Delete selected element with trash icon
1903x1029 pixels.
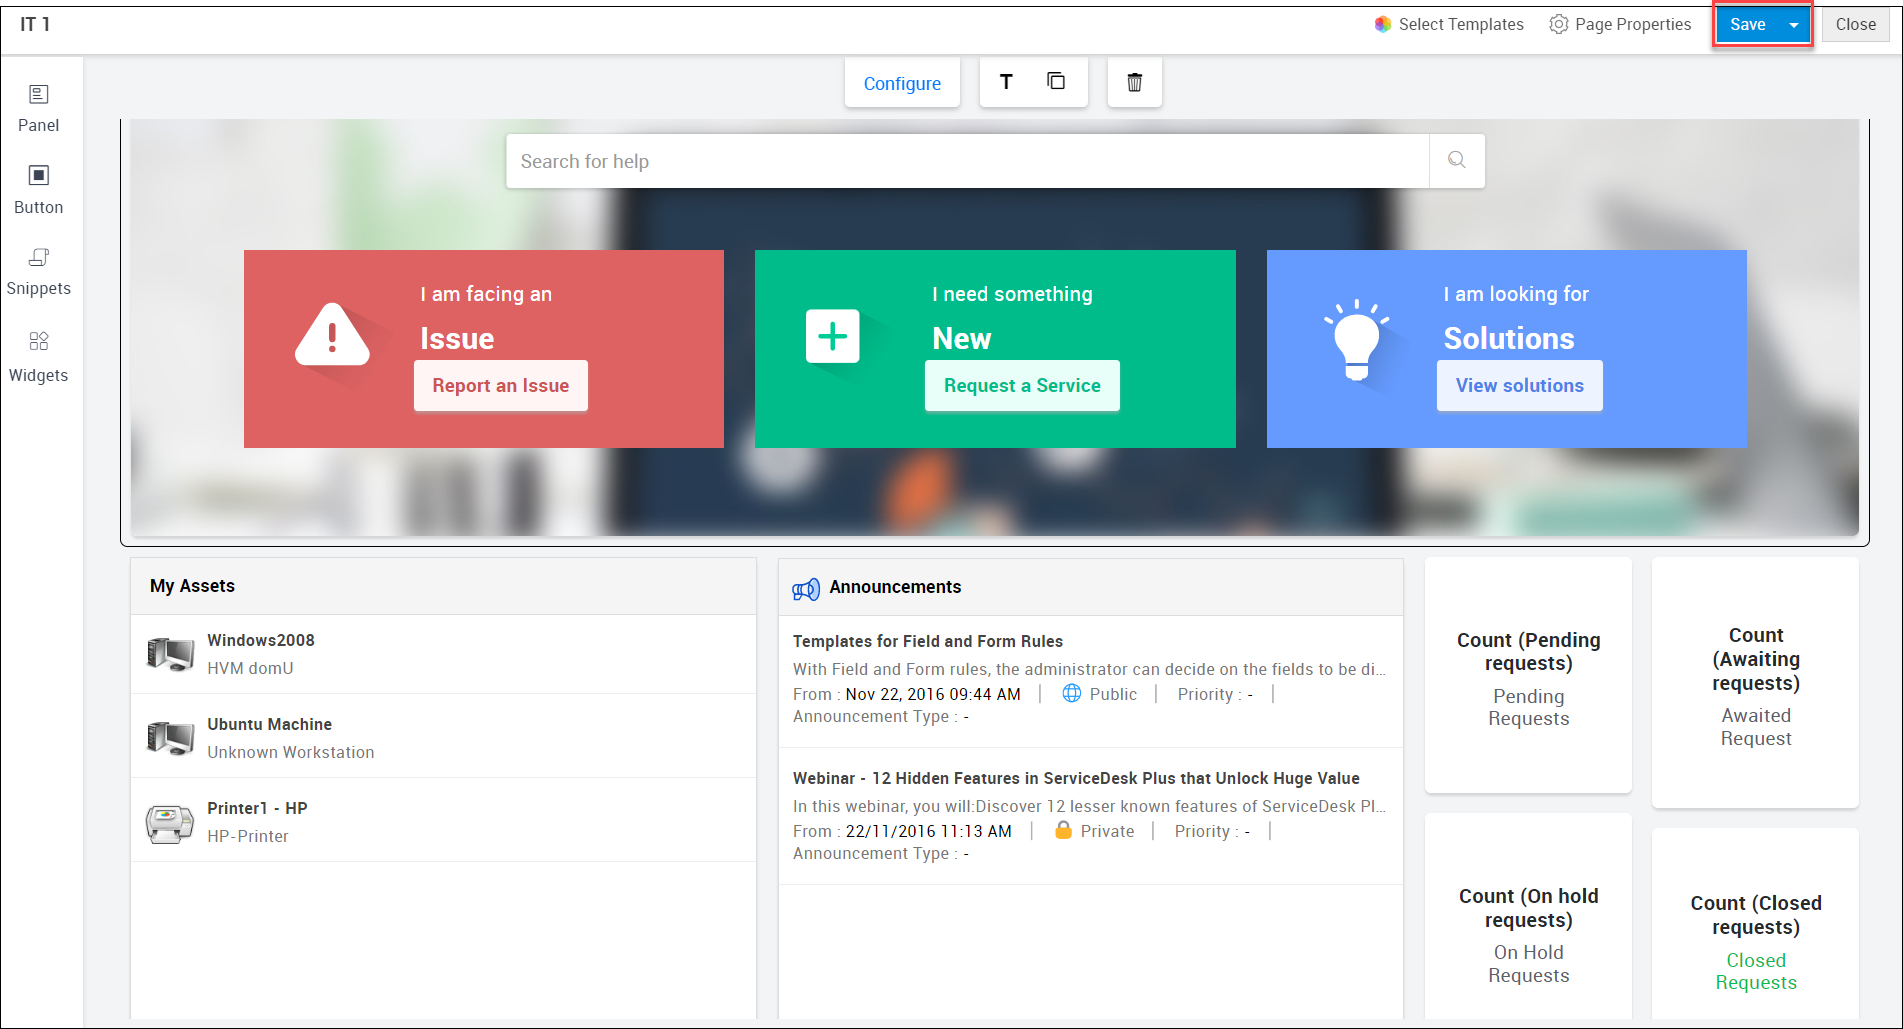click(1134, 83)
